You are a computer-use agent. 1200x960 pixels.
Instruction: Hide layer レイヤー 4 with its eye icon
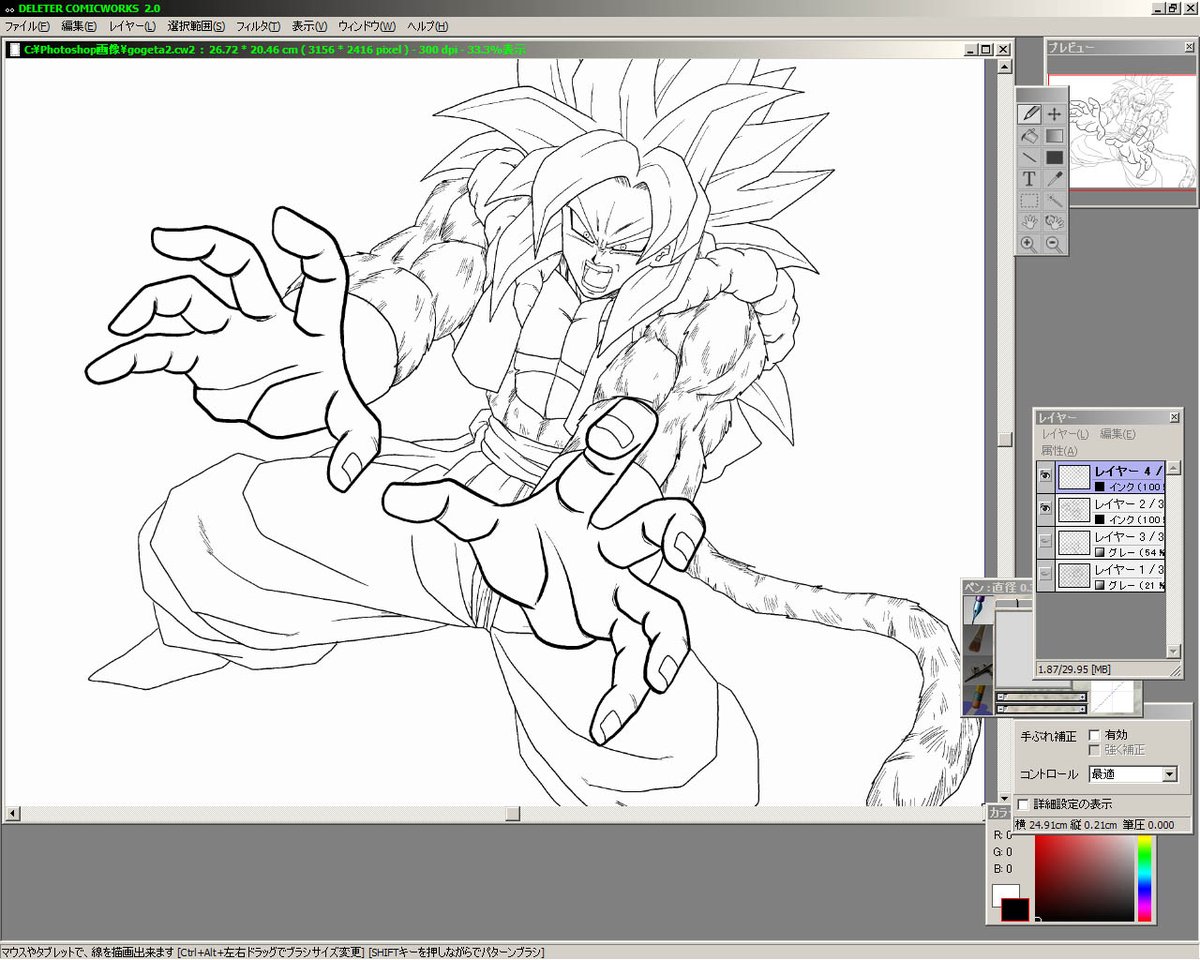pyautogui.click(x=1045, y=477)
